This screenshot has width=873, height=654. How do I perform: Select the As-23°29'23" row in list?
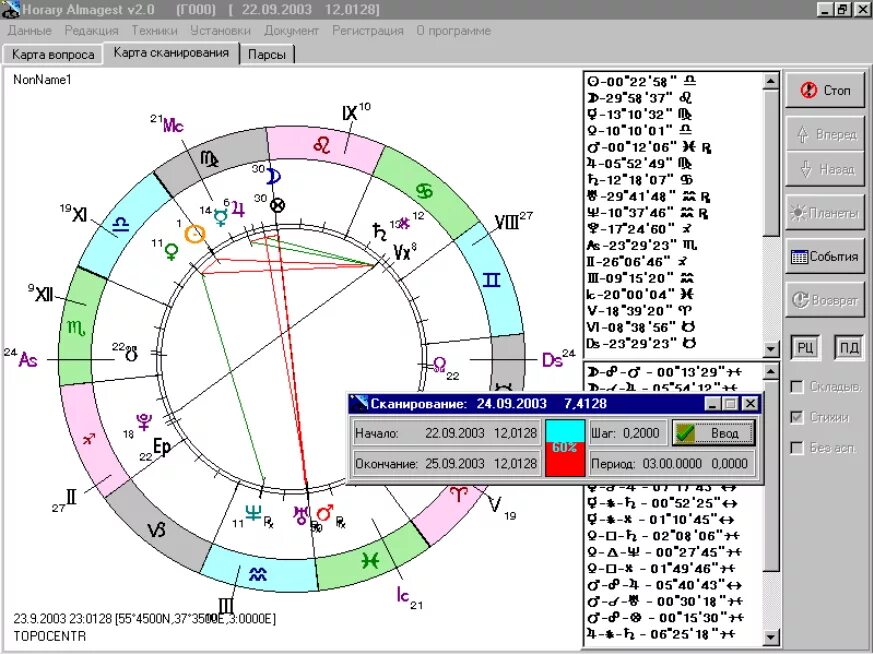click(642, 245)
